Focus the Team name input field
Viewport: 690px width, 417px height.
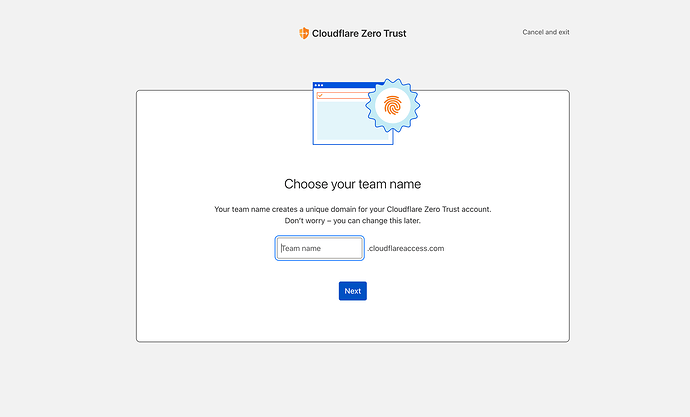319,248
